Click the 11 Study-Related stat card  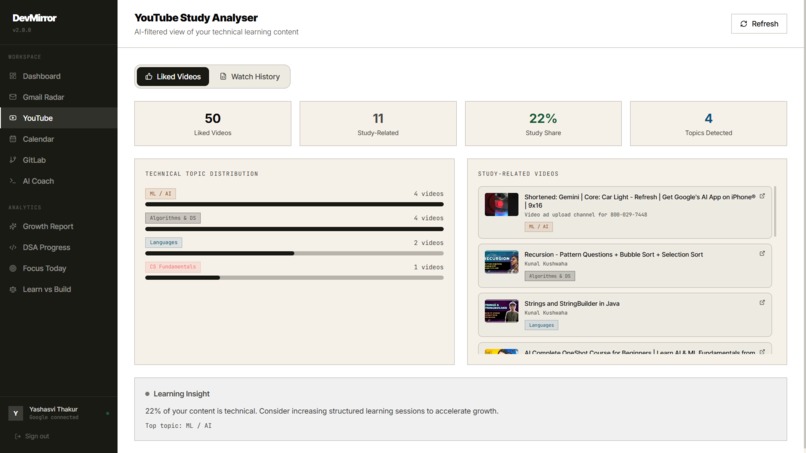[x=378, y=123]
